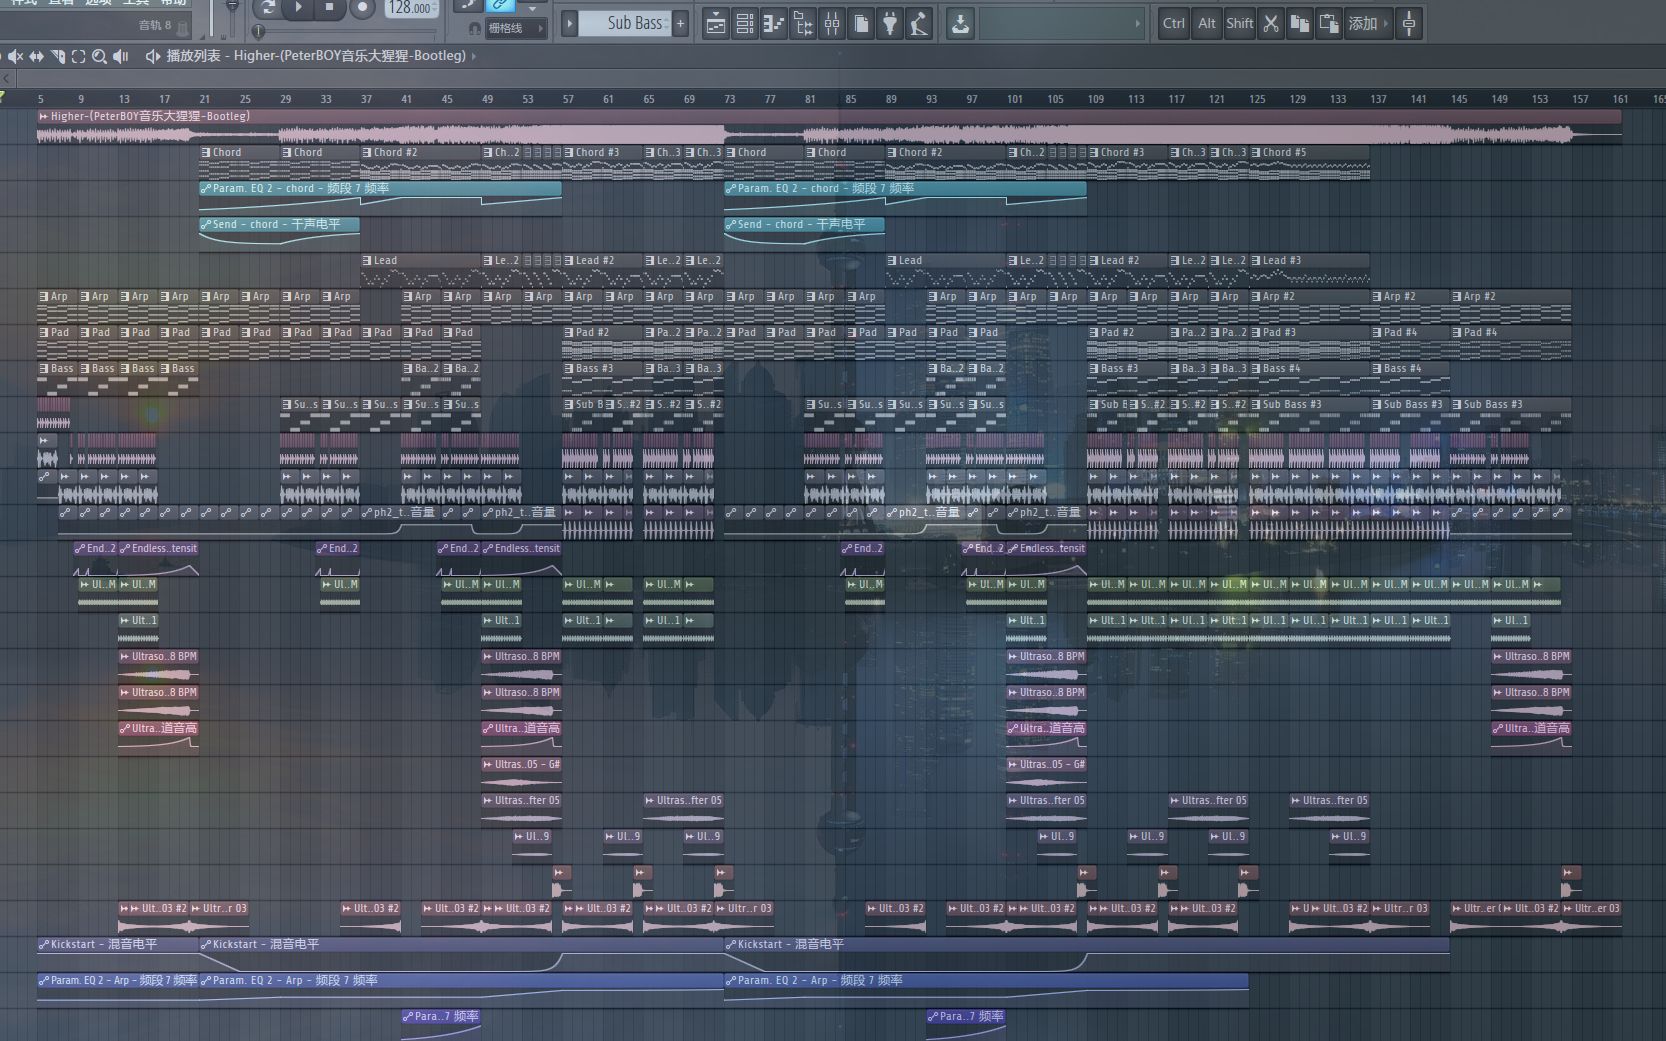Click the Shift modifier button
Viewport: 1666px width, 1041px height.
pos(1240,23)
